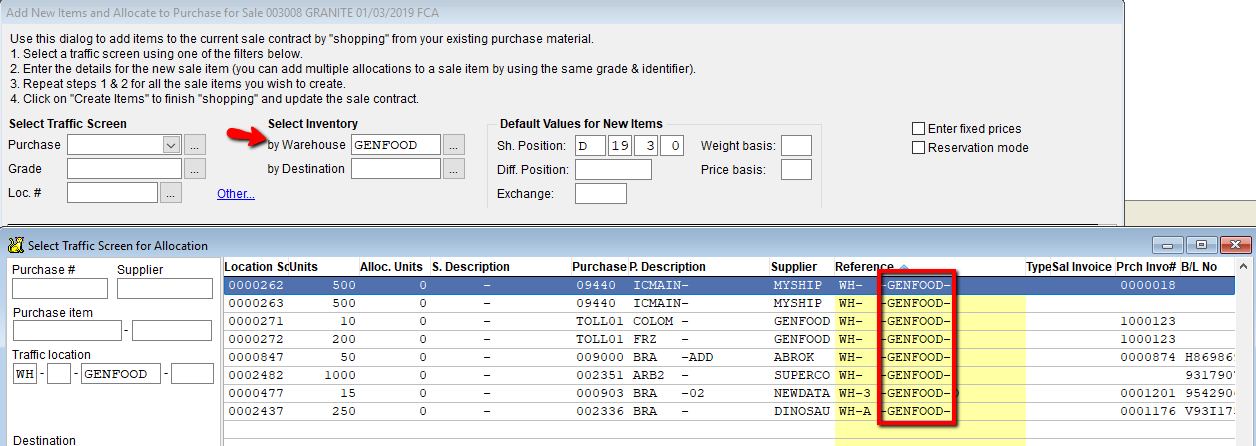Tick the Enter fixed prices checkbox
Image resolution: width=1256 pixels, height=446 pixels.
(918, 129)
